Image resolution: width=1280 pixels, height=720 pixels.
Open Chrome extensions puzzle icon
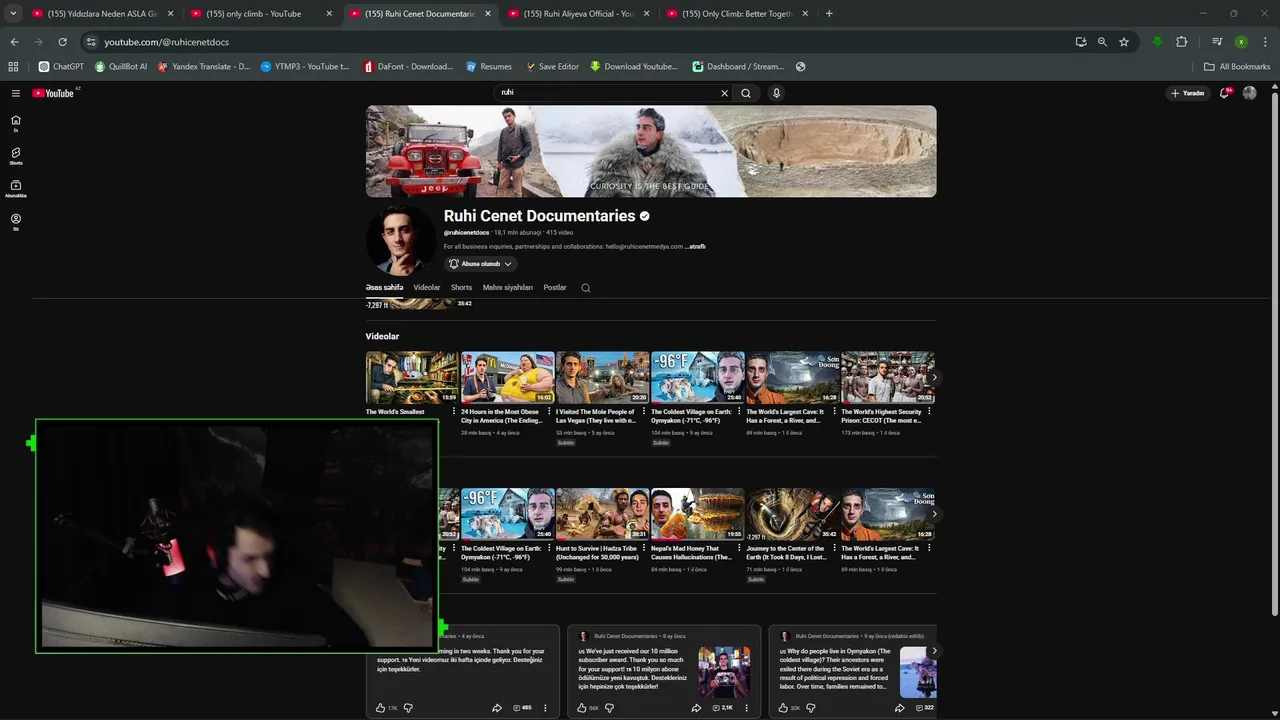pyautogui.click(x=1181, y=42)
